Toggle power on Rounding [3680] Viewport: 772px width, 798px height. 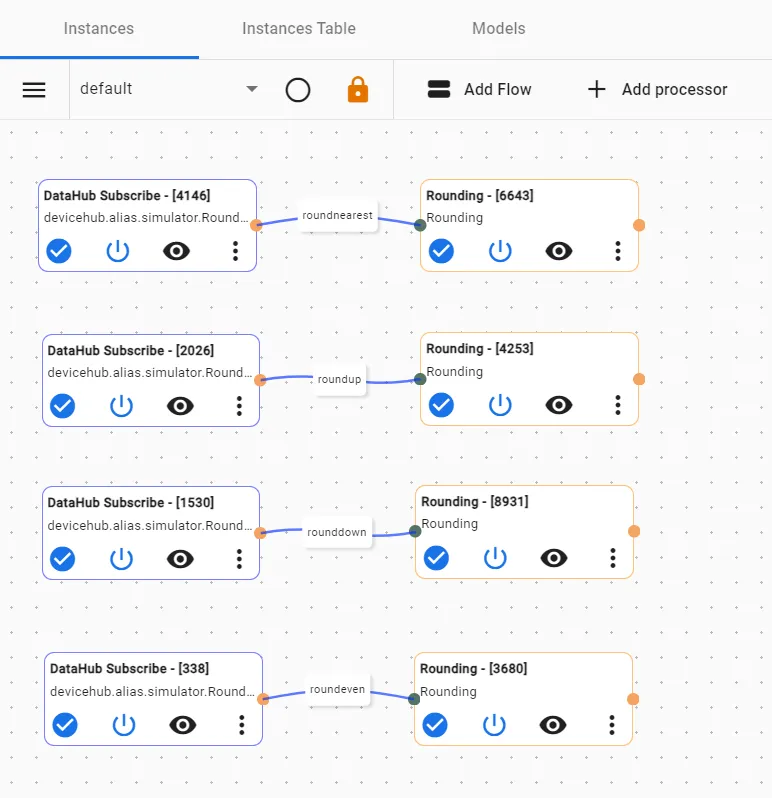[494, 725]
